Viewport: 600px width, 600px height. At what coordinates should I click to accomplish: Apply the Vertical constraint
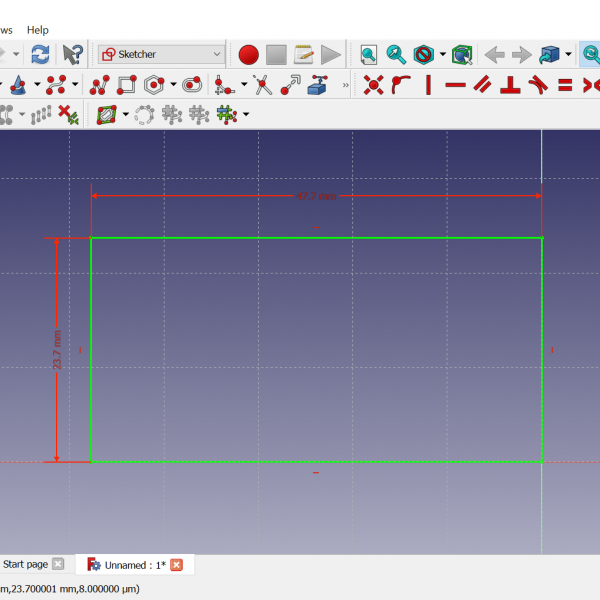[428, 85]
